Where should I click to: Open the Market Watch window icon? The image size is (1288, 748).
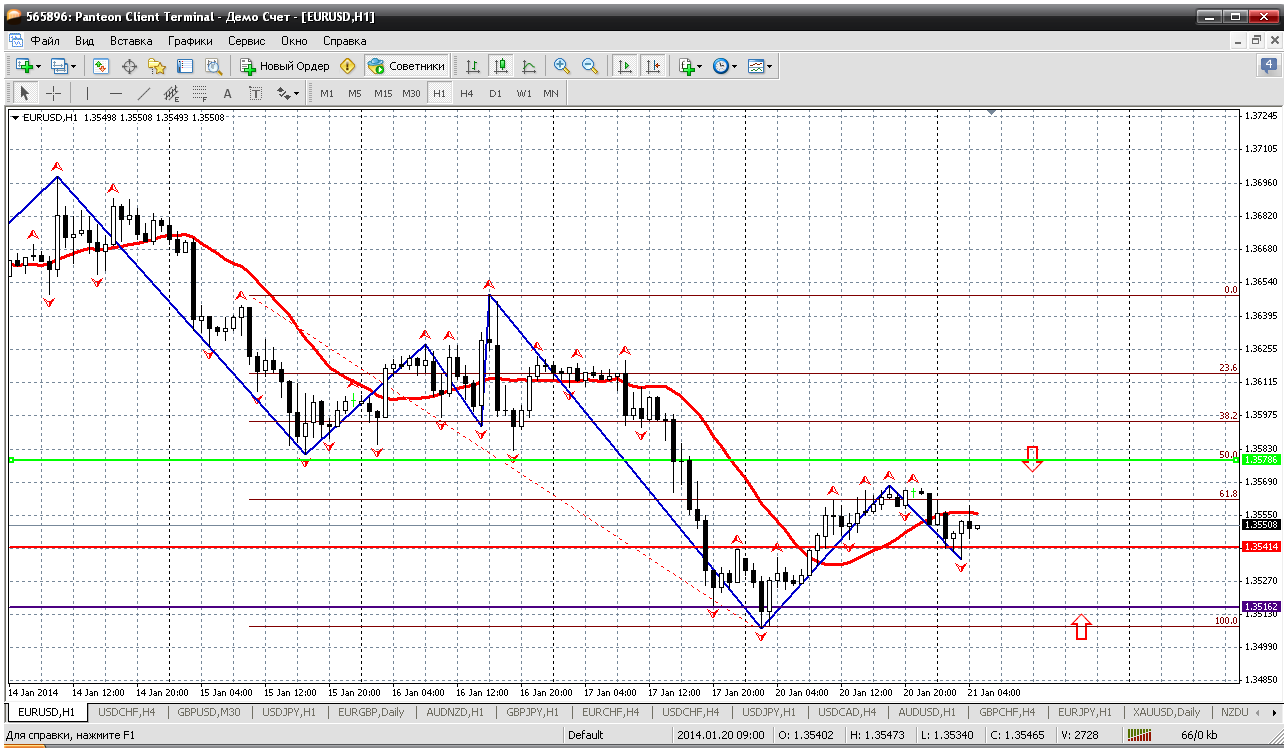coord(101,66)
